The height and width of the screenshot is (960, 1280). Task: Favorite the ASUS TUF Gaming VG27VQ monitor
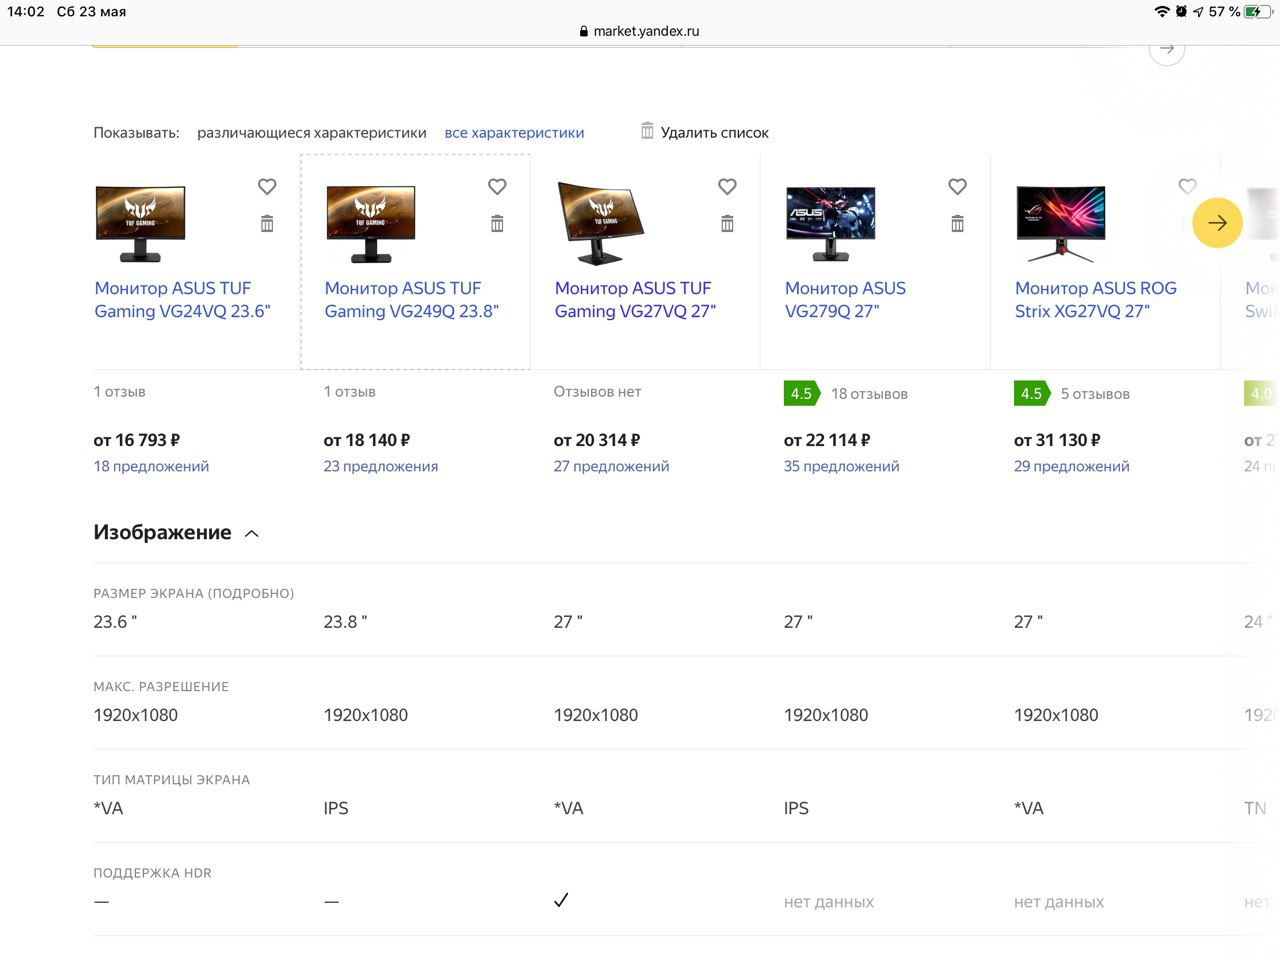click(x=727, y=187)
